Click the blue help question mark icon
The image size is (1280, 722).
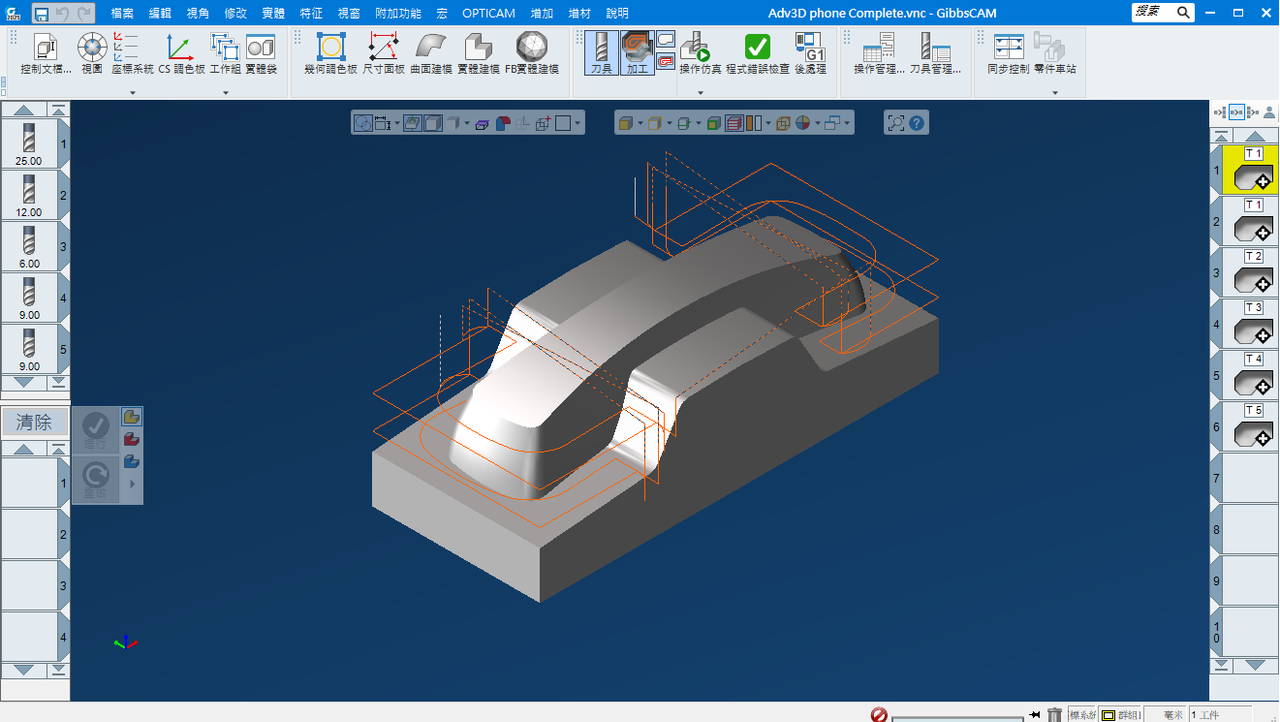click(916, 123)
